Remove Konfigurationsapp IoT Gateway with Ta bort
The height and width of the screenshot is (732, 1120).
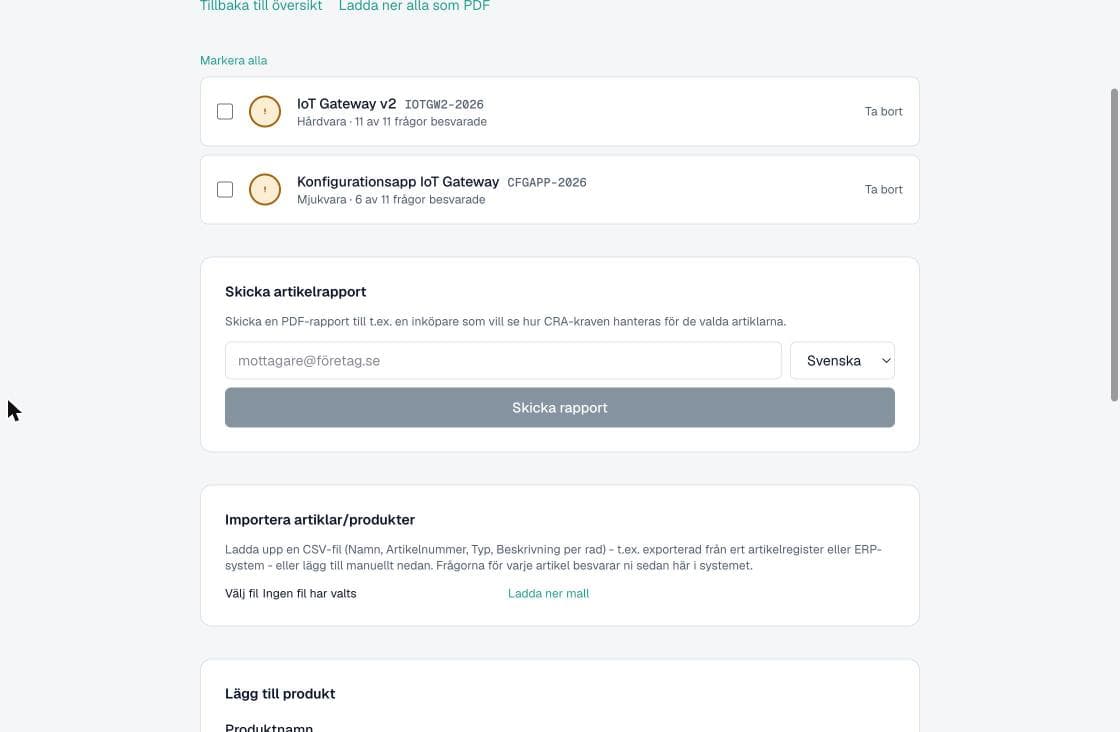pyautogui.click(x=884, y=189)
